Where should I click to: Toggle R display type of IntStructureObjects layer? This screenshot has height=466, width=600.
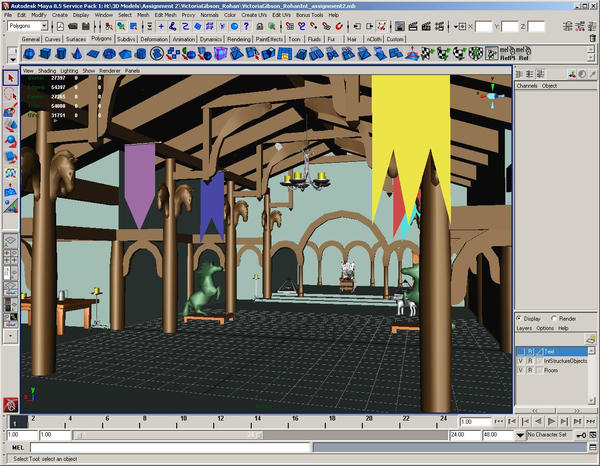(530, 361)
